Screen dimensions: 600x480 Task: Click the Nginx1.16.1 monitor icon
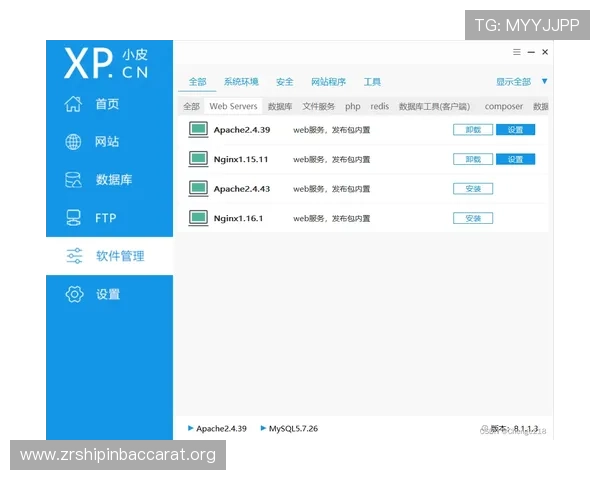click(198, 218)
